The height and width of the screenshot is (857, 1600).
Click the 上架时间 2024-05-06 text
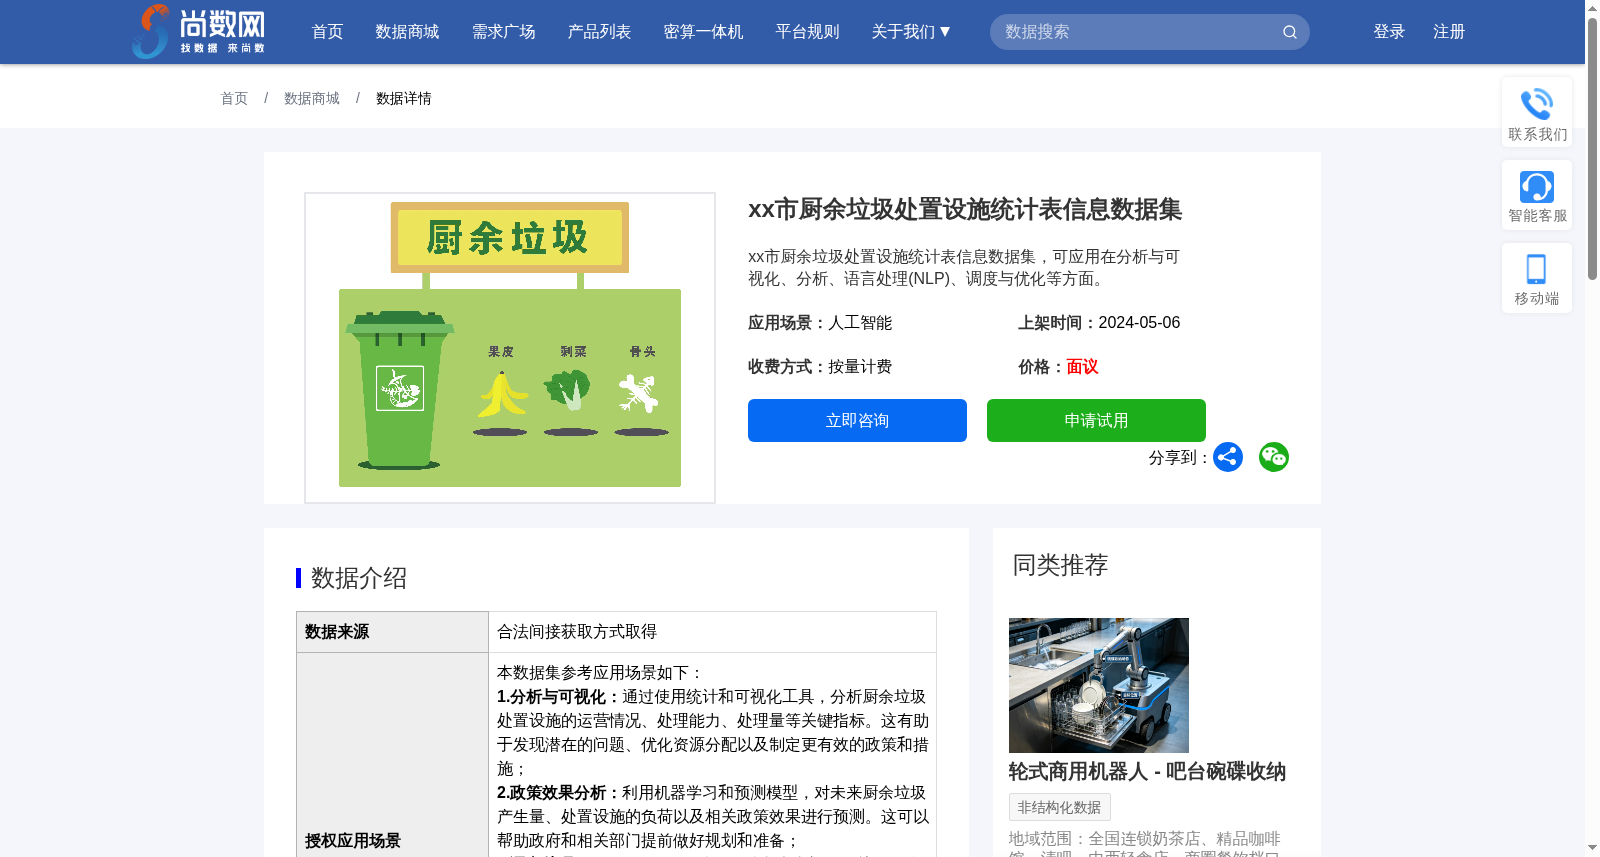(1099, 323)
